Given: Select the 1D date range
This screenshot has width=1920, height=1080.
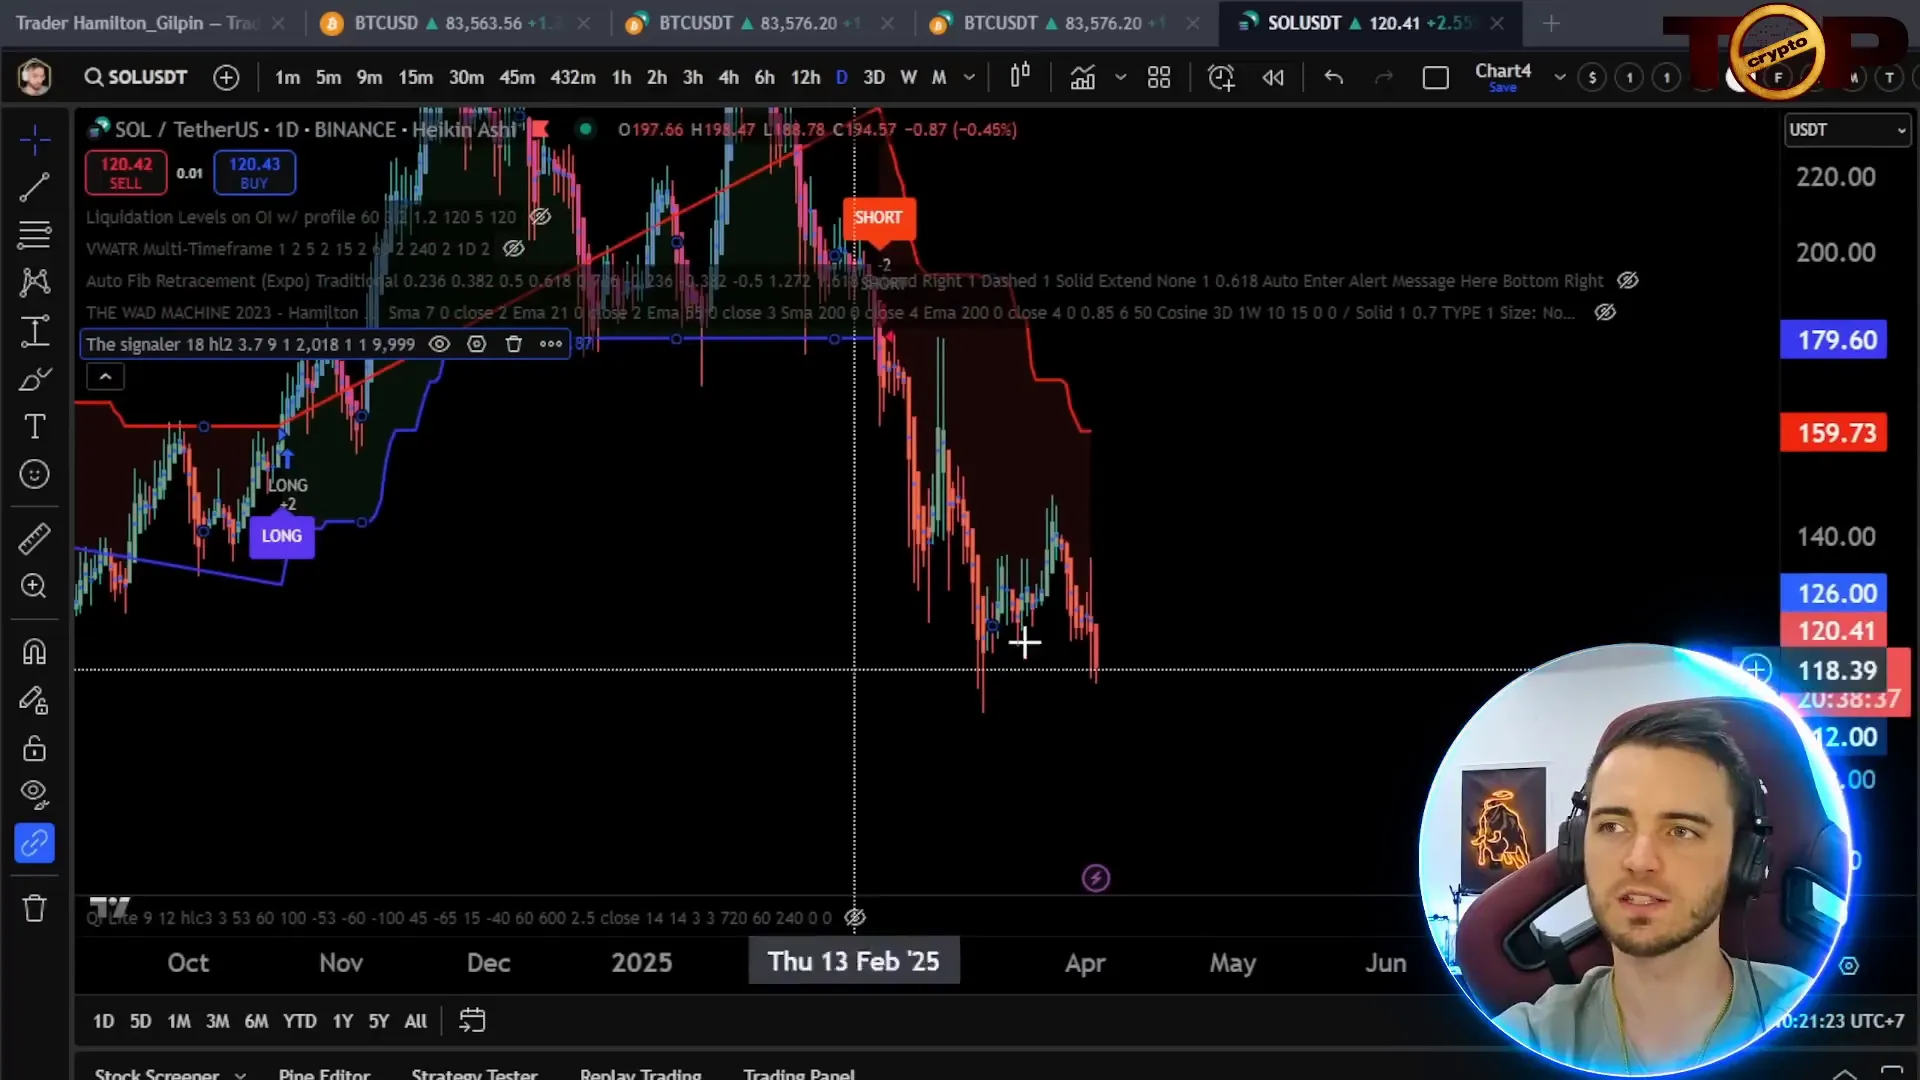Looking at the screenshot, I should point(103,1021).
